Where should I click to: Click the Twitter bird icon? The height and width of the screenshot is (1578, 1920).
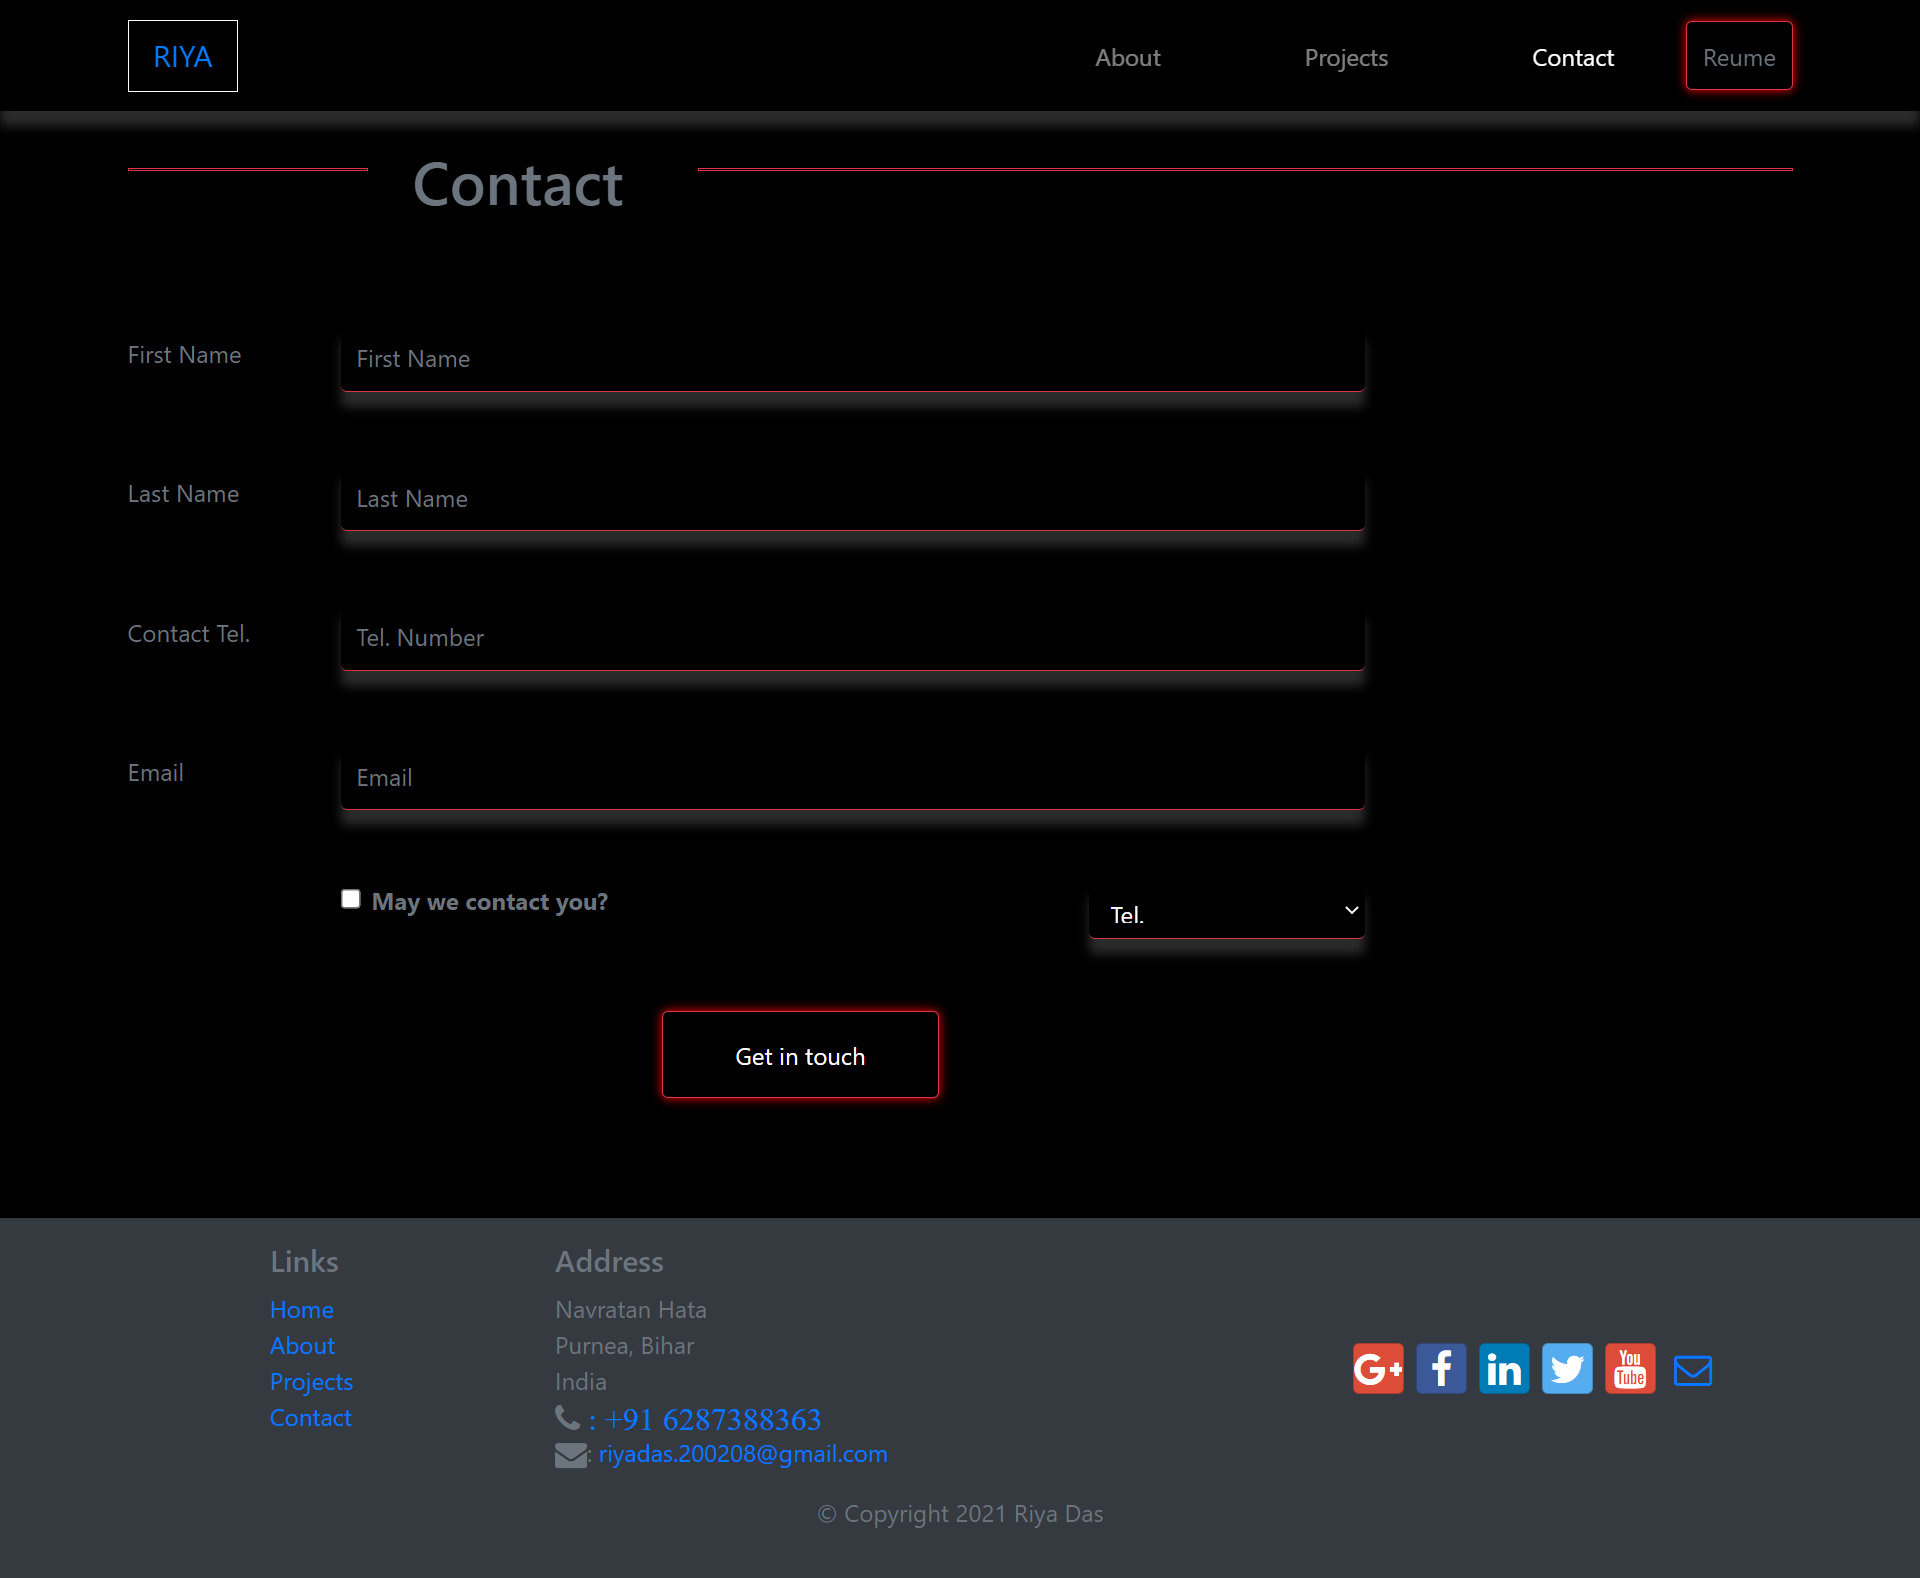(x=1566, y=1368)
